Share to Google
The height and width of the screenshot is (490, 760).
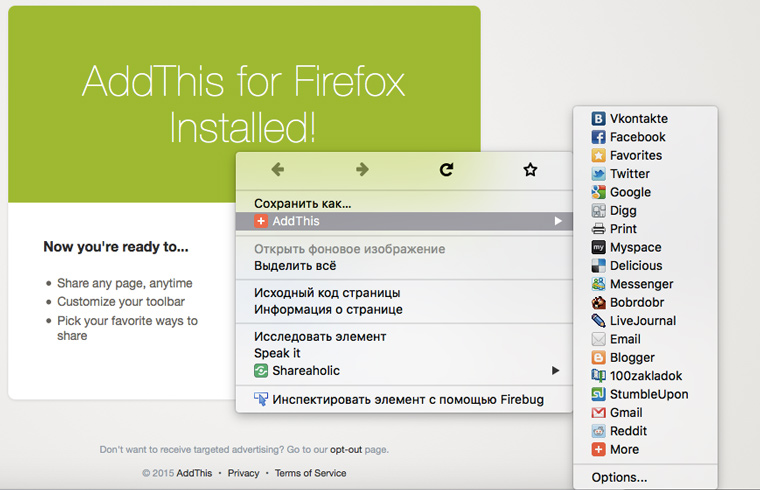[645, 192]
